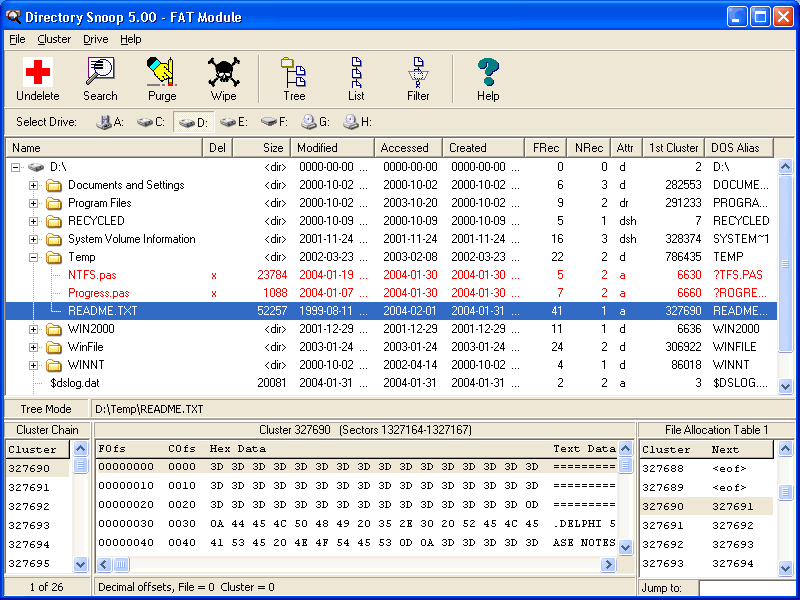Viewport: 800px width, 600px height.
Task: Select drive D:
Action: 193,122
